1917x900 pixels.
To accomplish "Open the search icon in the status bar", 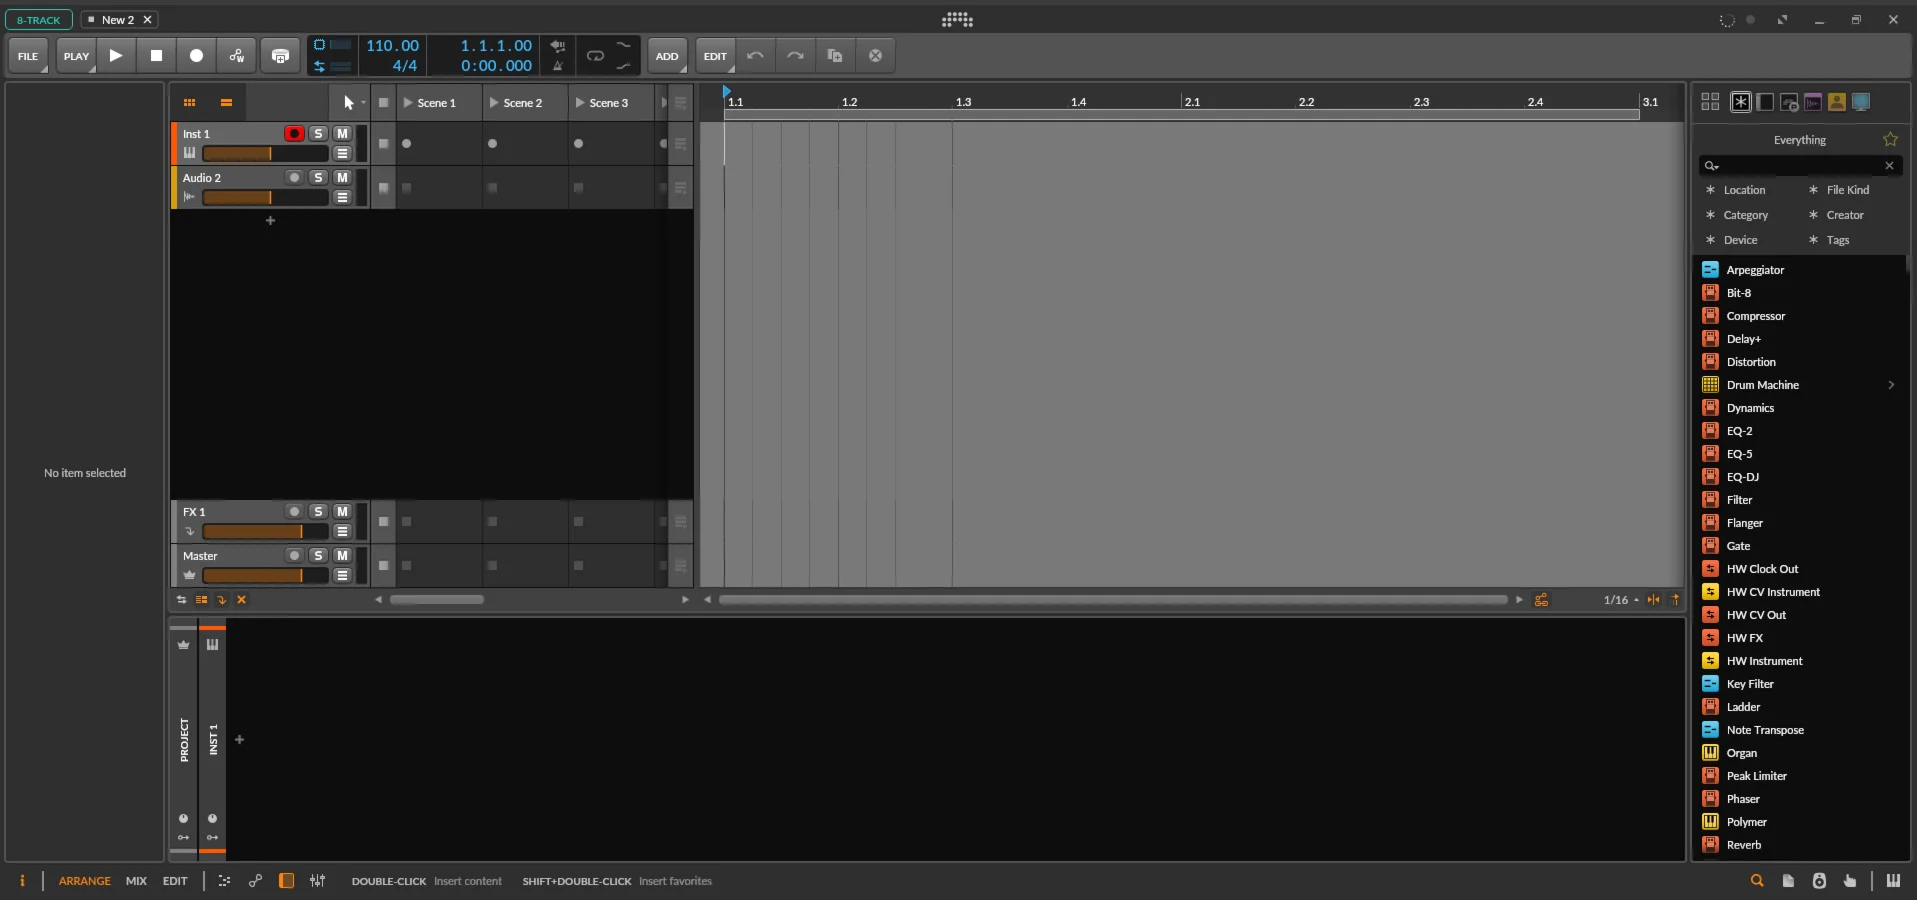I will [1757, 881].
